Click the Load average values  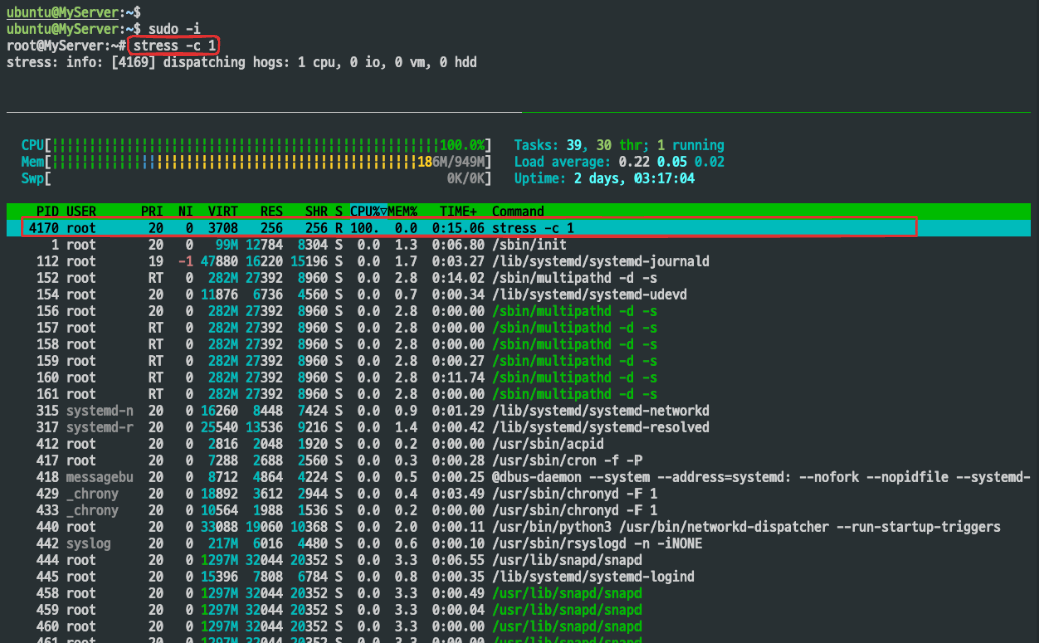tap(671, 162)
